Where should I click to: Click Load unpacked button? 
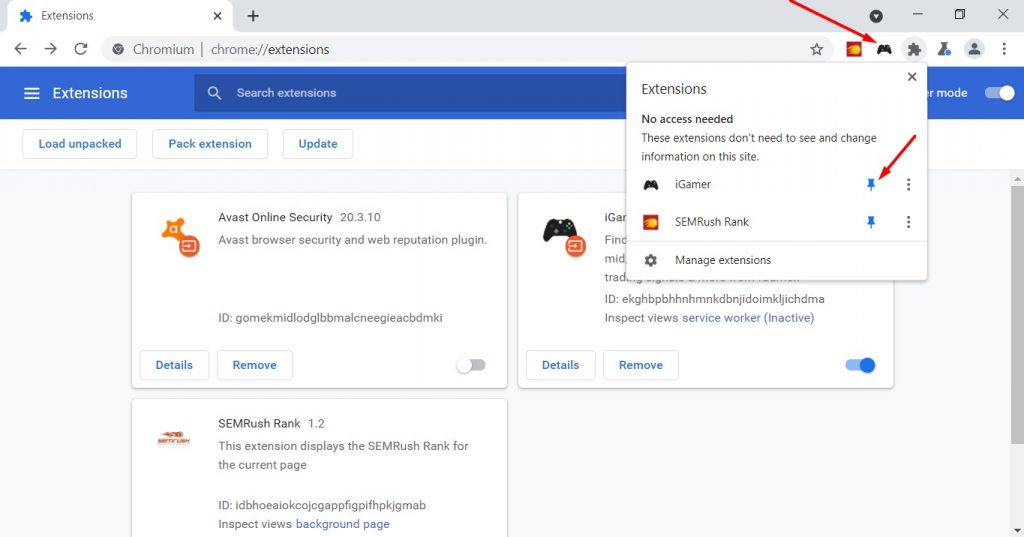(x=80, y=144)
